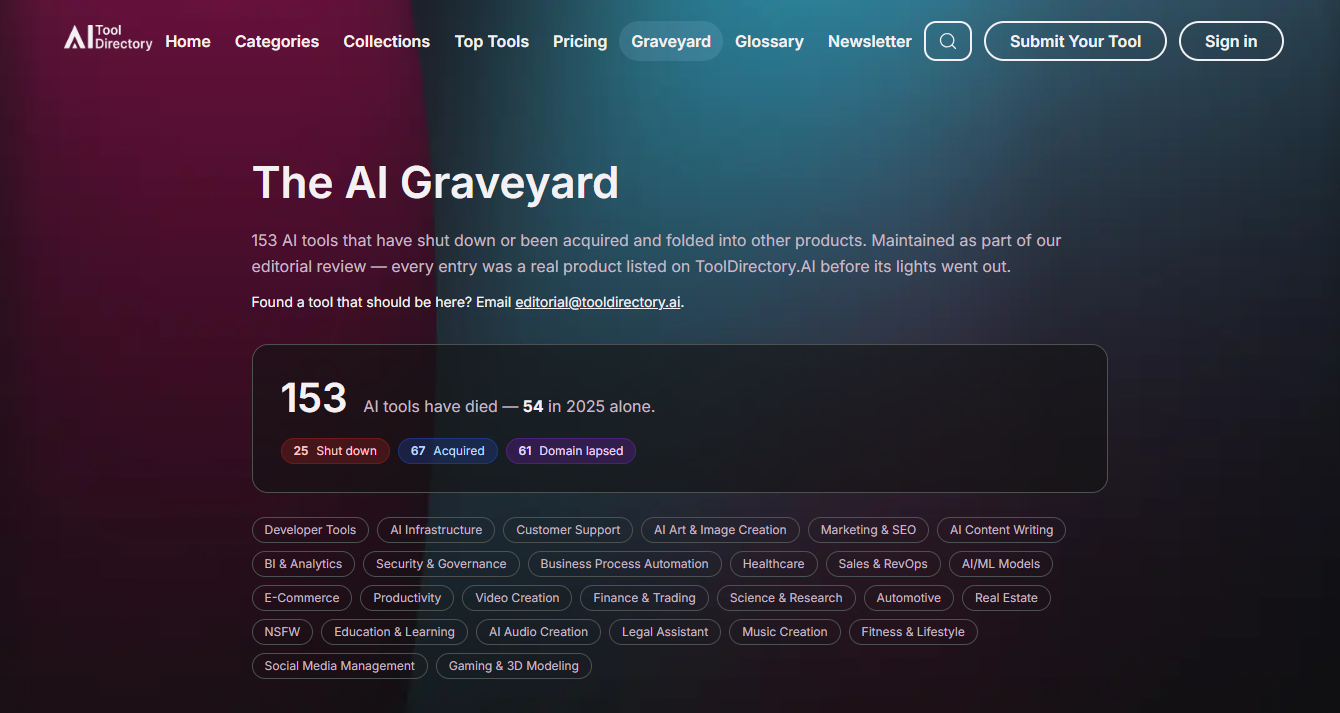This screenshot has width=1340, height=713.
Task: Select Business Process Automation chip
Action: click(624, 564)
